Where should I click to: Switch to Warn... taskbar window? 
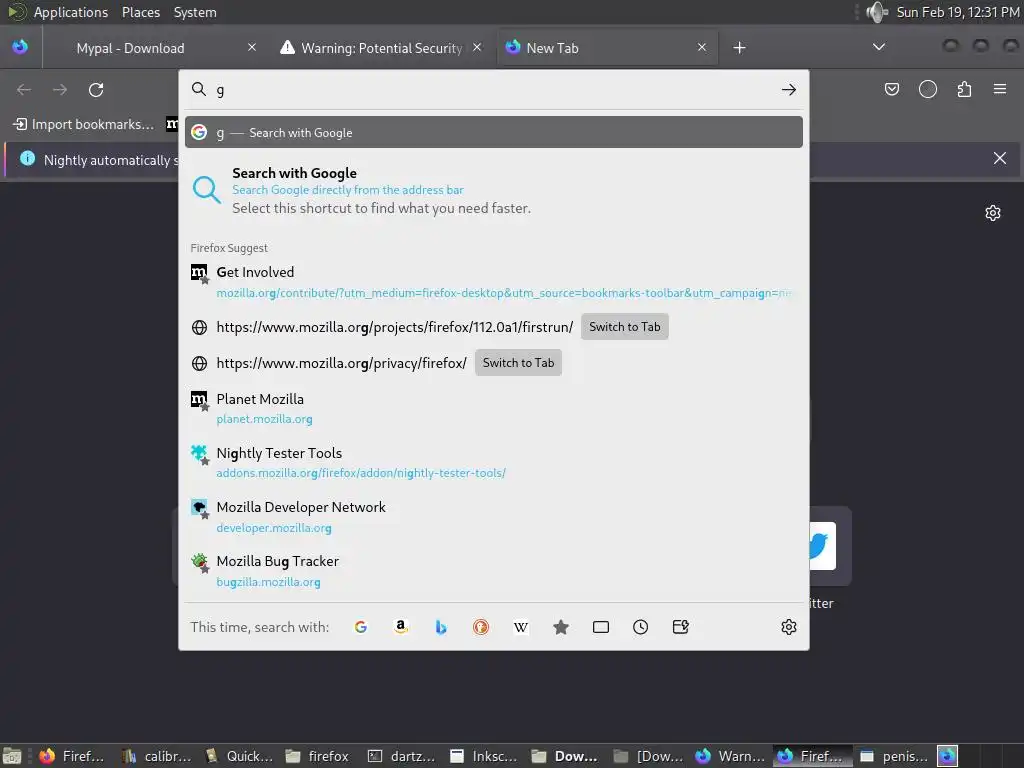click(x=730, y=756)
